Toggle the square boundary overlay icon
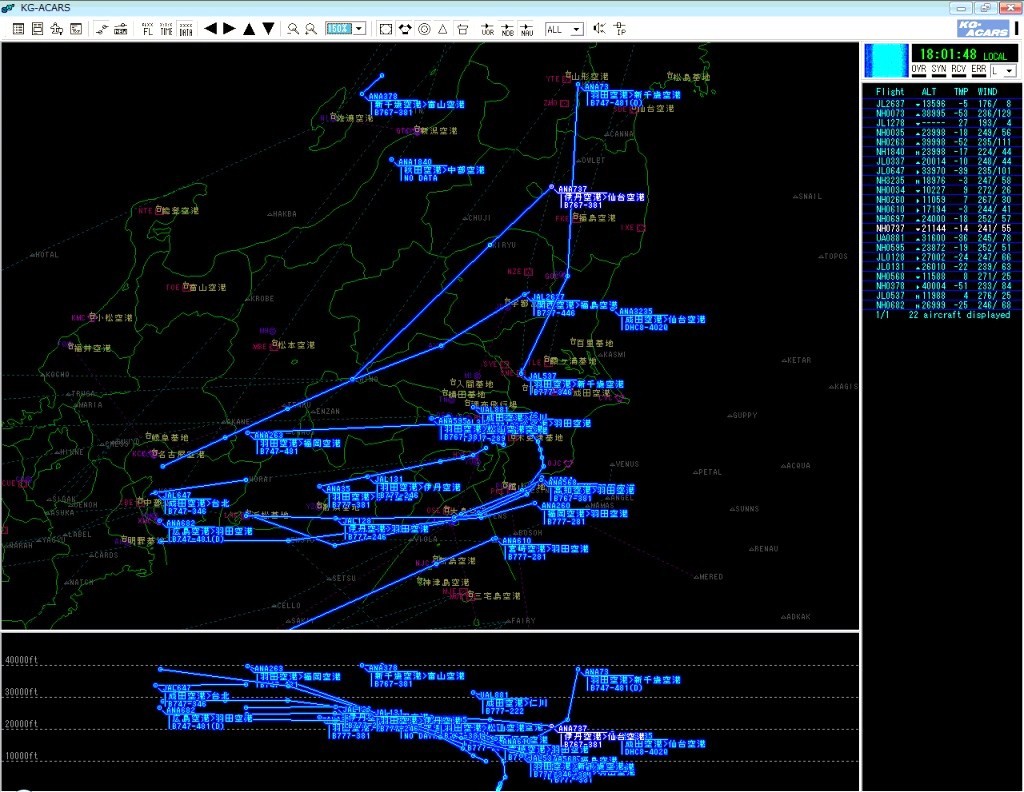The width and height of the screenshot is (1024, 792). click(386, 29)
